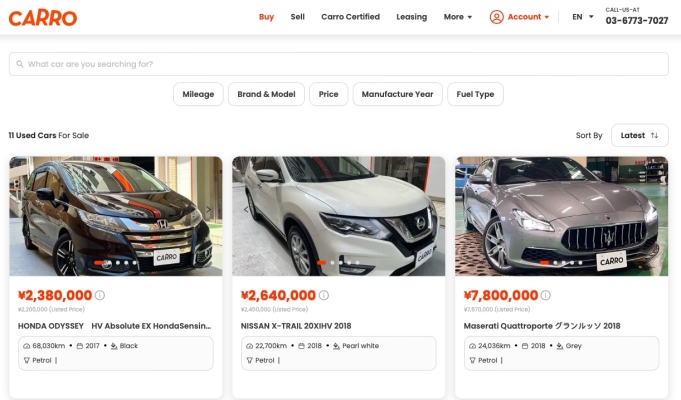This screenshot has height=400, width=681.
Task: Show next photo of Honda Odyssey
Action: pyautogui.click(x=208, y=209)
